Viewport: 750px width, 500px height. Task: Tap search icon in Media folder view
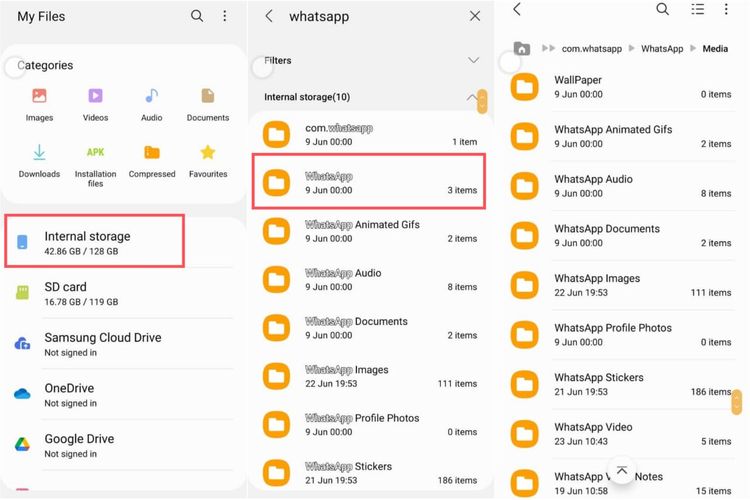point(662,9)
